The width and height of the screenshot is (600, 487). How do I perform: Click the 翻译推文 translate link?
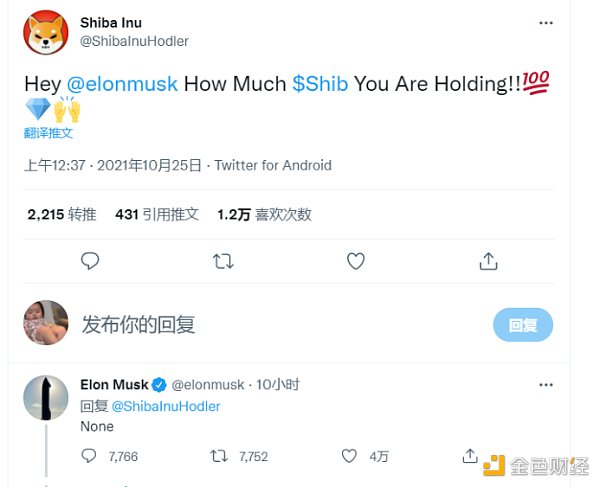coord(49,132)
